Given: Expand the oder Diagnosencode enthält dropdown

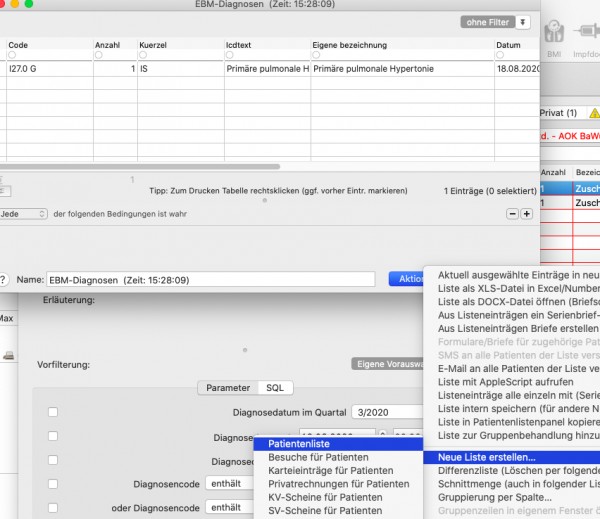Looking at the screenshot, I should [230, 507].
